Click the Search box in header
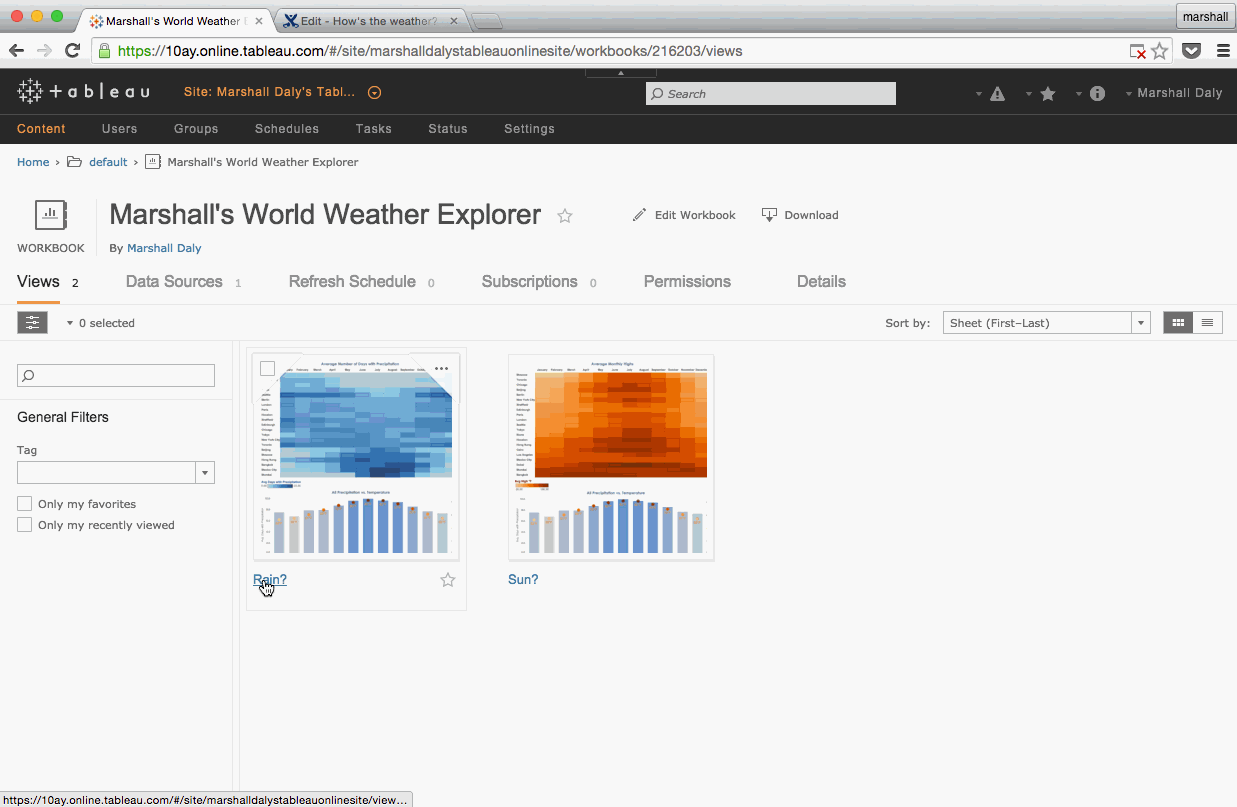 tap(771, 93)
